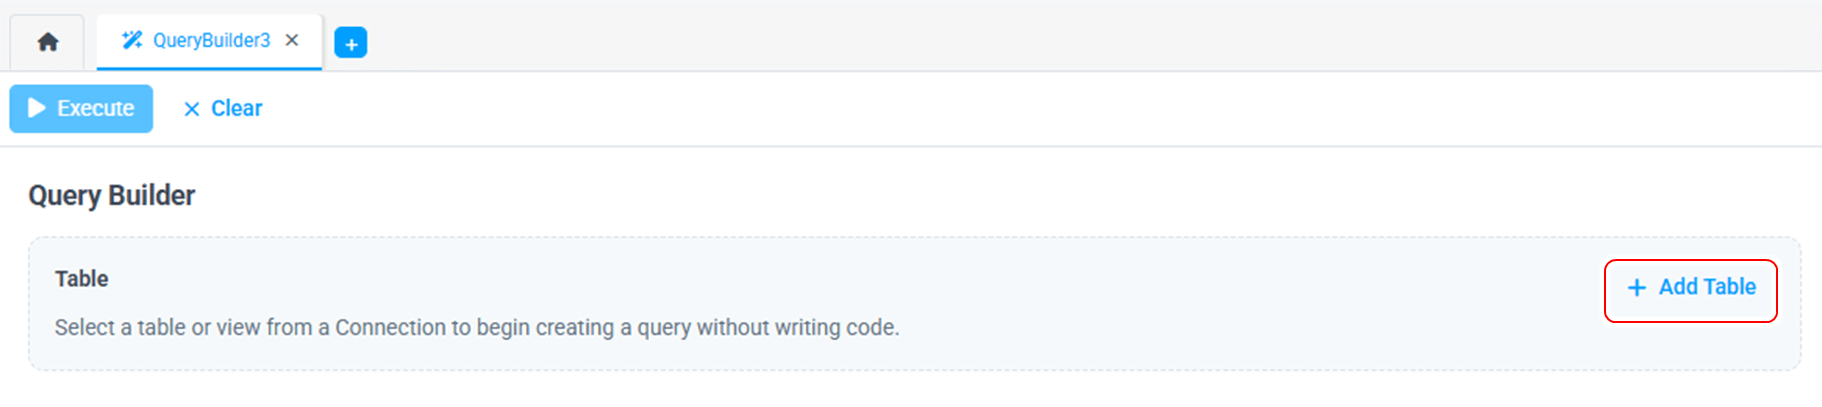Open the Home tab icon
This screenshot has height=407, width=1822.
coord(47,42)
